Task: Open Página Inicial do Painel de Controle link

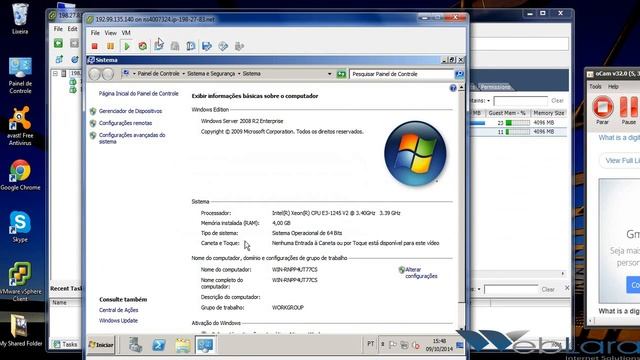Action: pyautogui.click(x=138, y=93)
